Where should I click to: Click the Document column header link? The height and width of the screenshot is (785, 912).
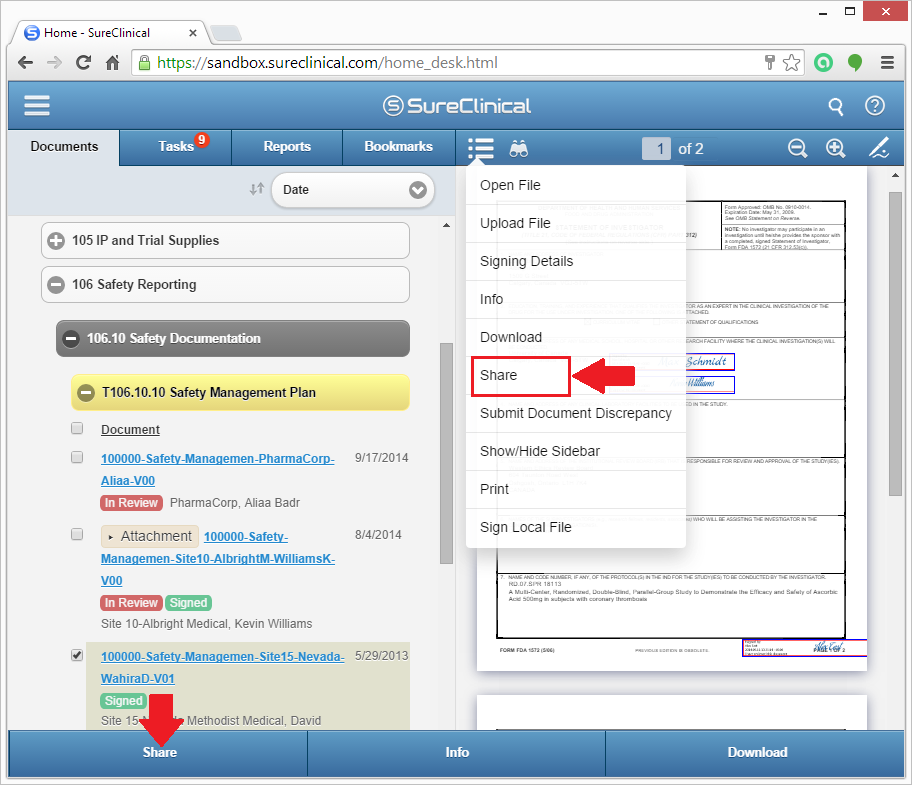[x=130, y=430]
